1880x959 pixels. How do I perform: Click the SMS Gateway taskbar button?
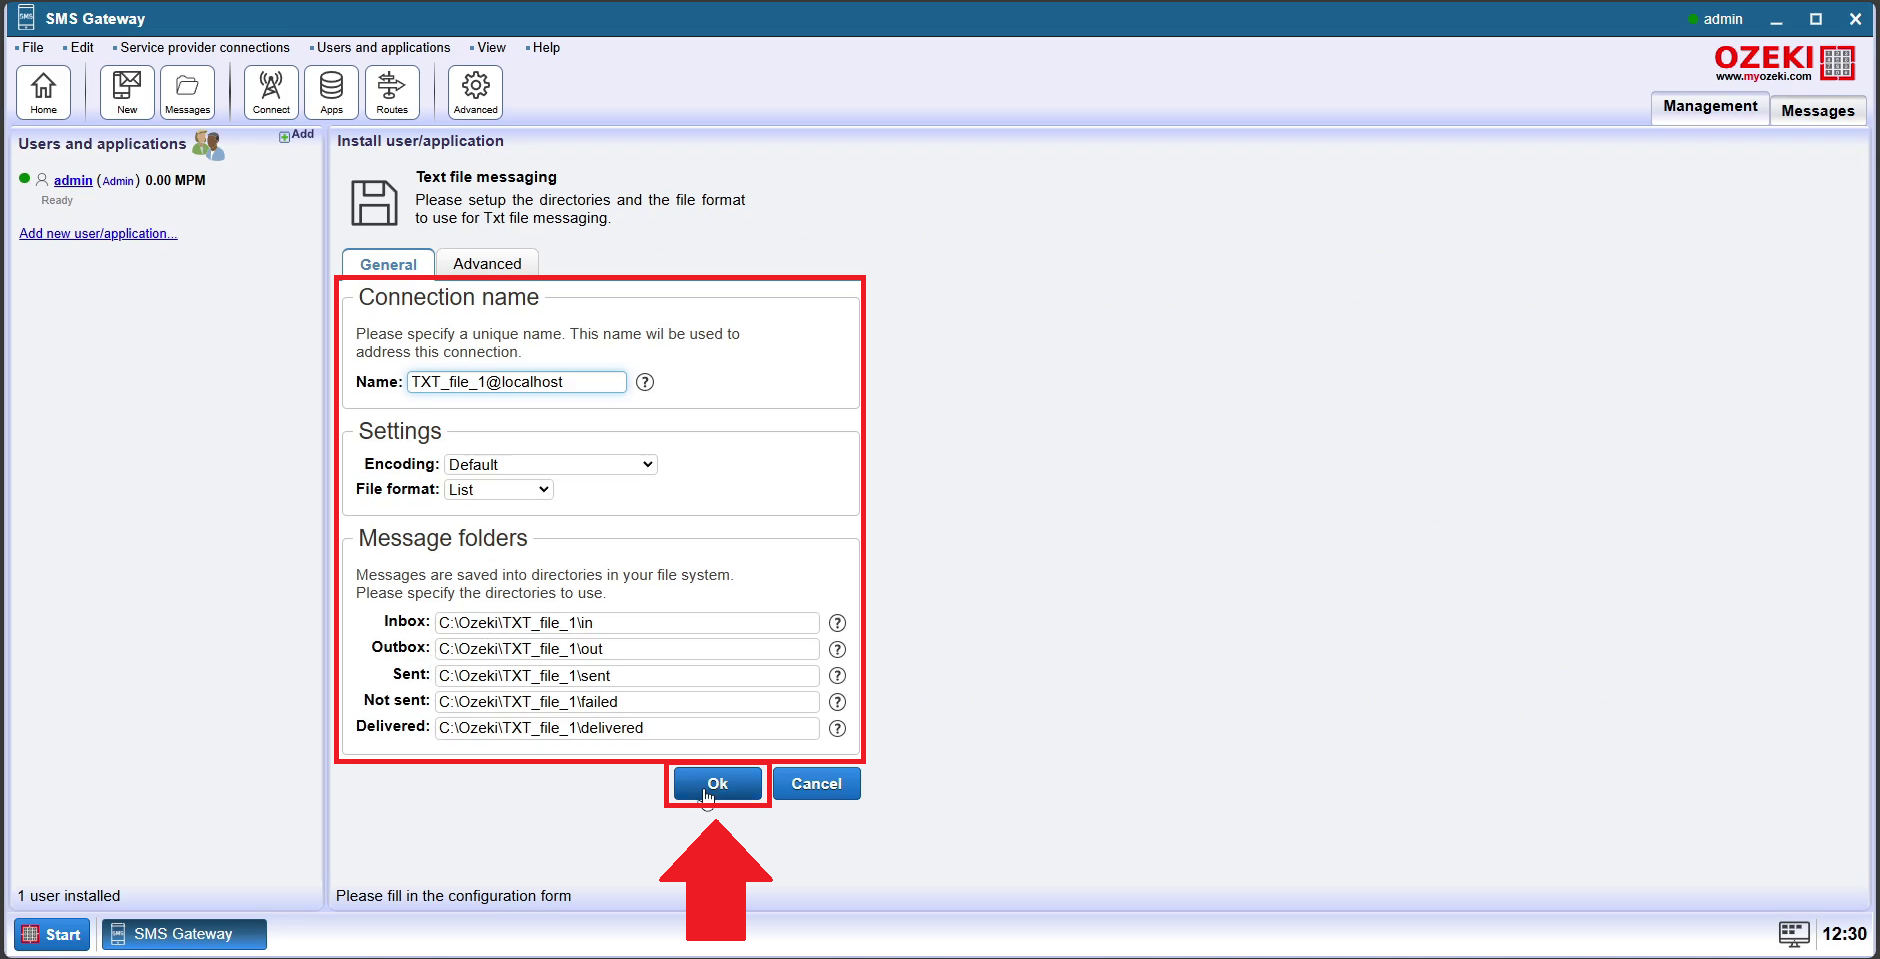coord(185,934)
